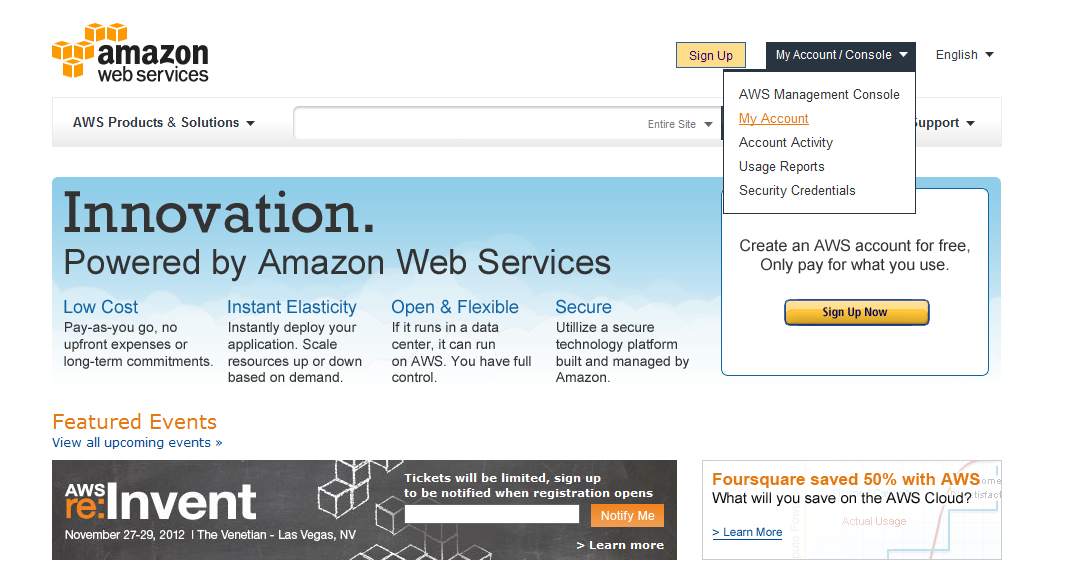This screenshot has width=1077, height=583.
Task: Open Security Credentials menu entry
Action: tap(797, 191)
